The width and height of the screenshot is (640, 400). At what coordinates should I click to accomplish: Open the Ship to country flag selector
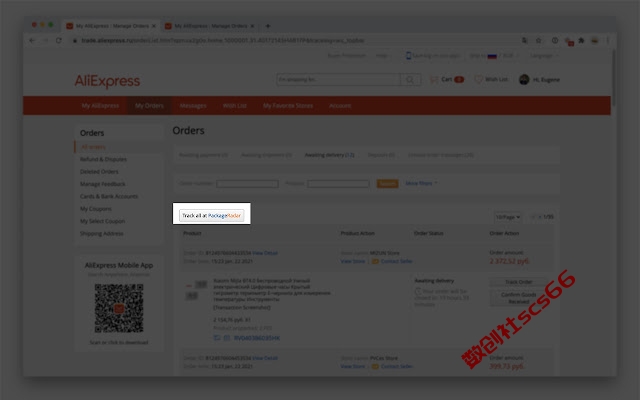(x=492, y=56)
